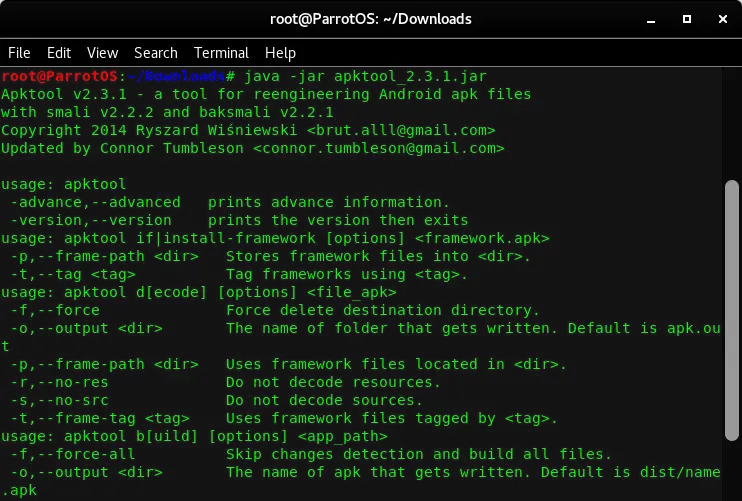Click the vertical scrollbar thumb
Image resolution: width=742 pixels, height=501 pixels.
pos(732,310)
